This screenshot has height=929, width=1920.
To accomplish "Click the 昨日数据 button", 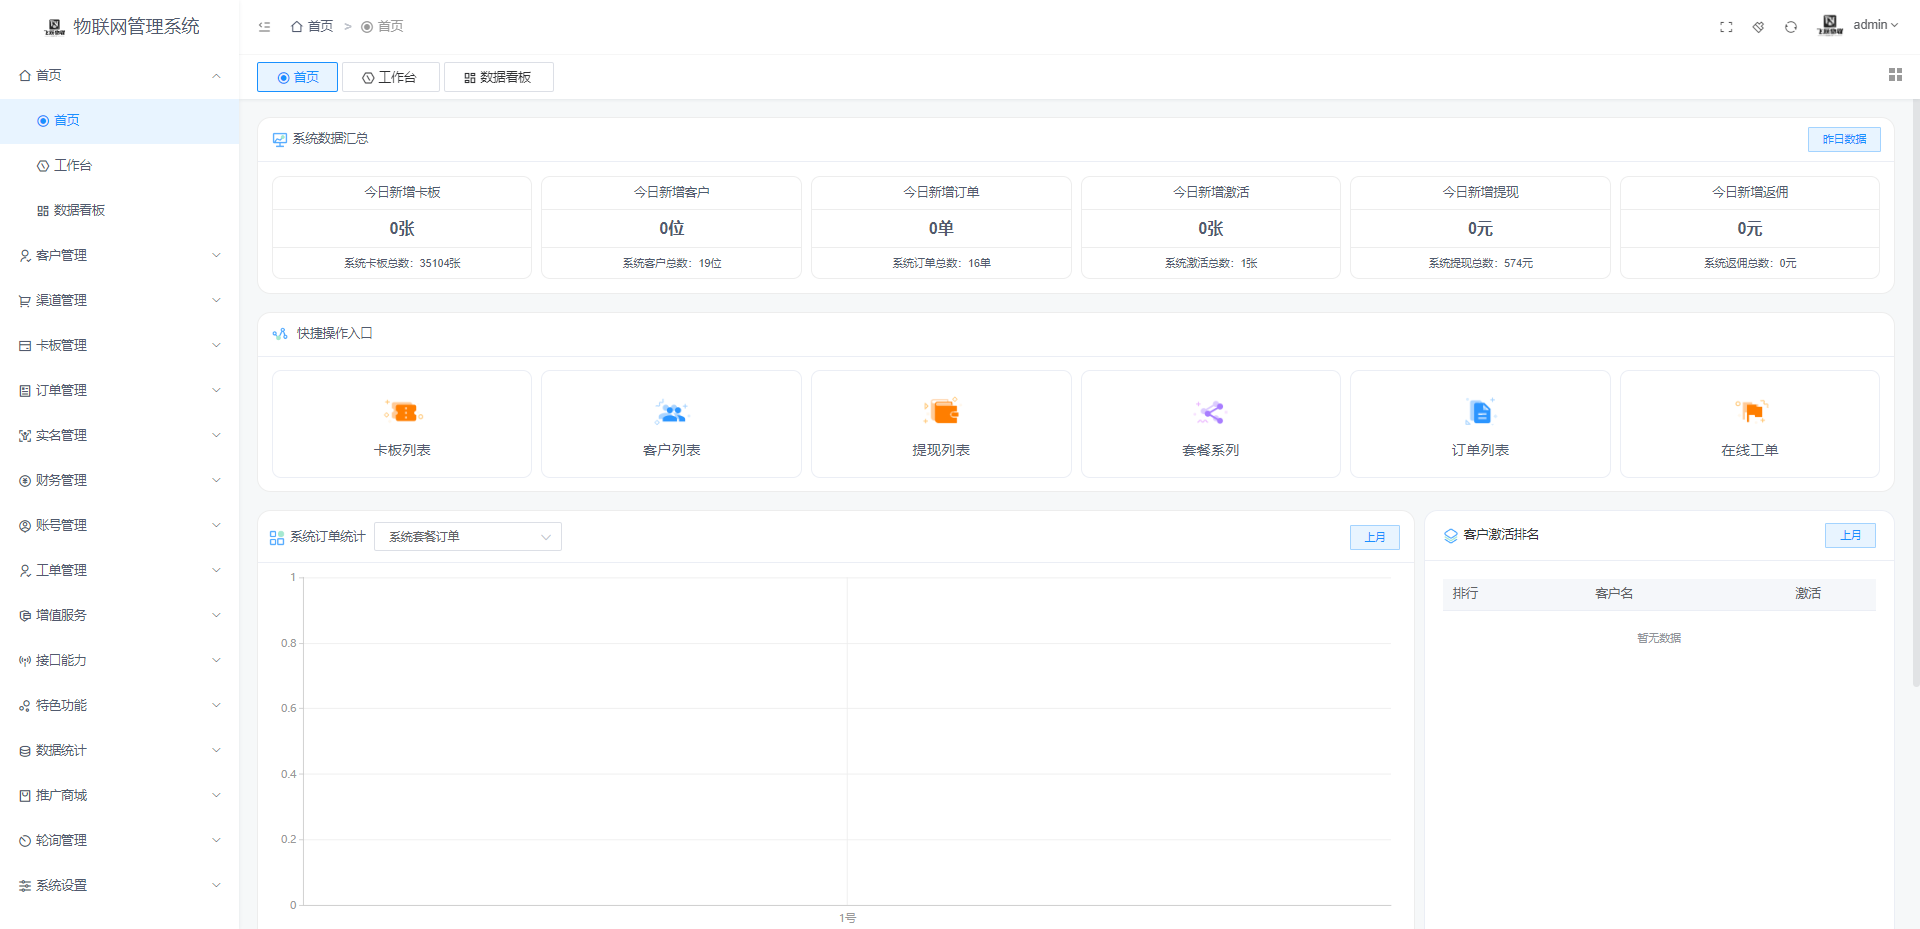I will (1844, 139).
